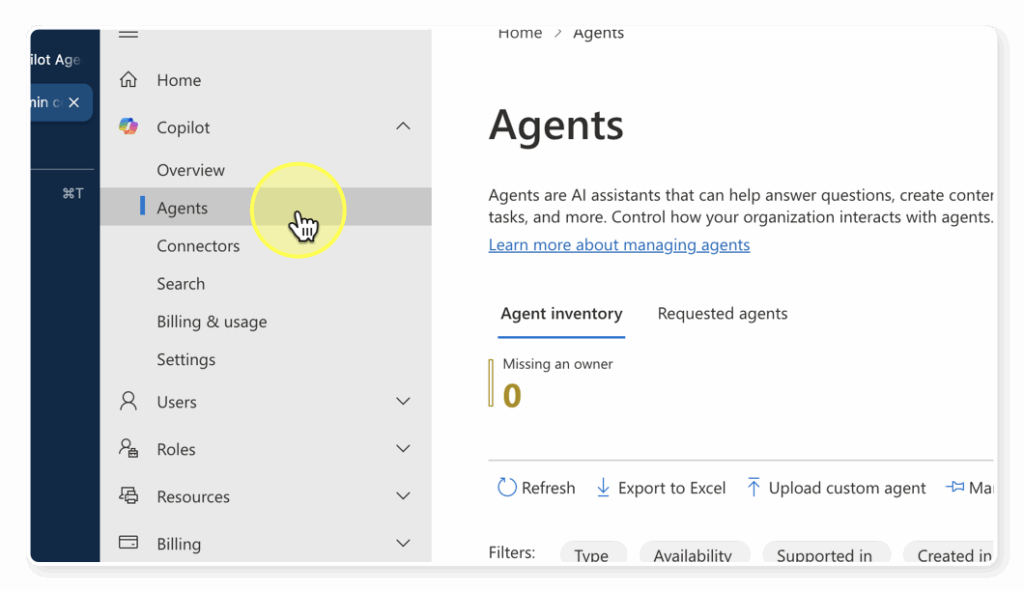Click the Resources printer-like icon
This screenshot has width=1024, height=591.
[128, 496]
